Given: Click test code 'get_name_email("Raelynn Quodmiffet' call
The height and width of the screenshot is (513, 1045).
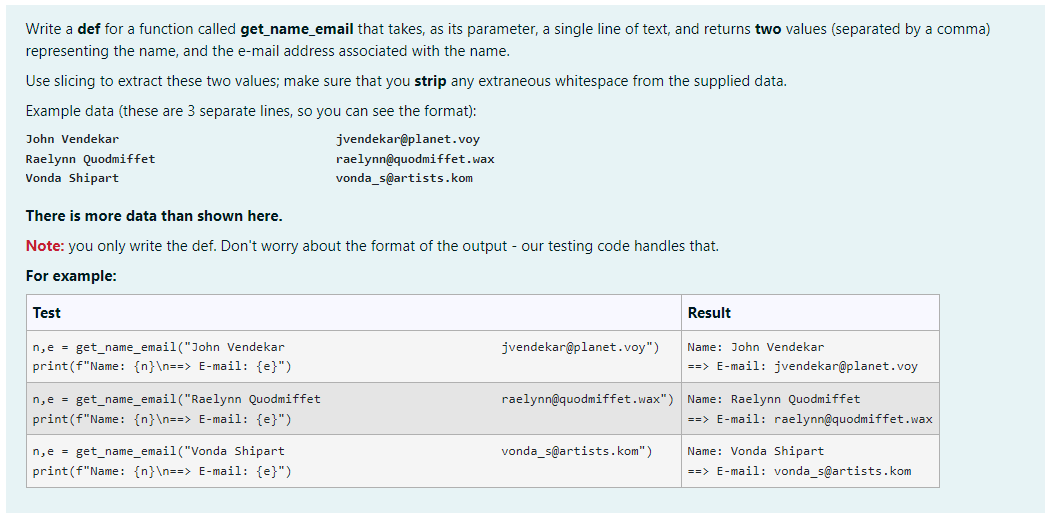Looking at the screenshot, I should [x=198, y=399].
